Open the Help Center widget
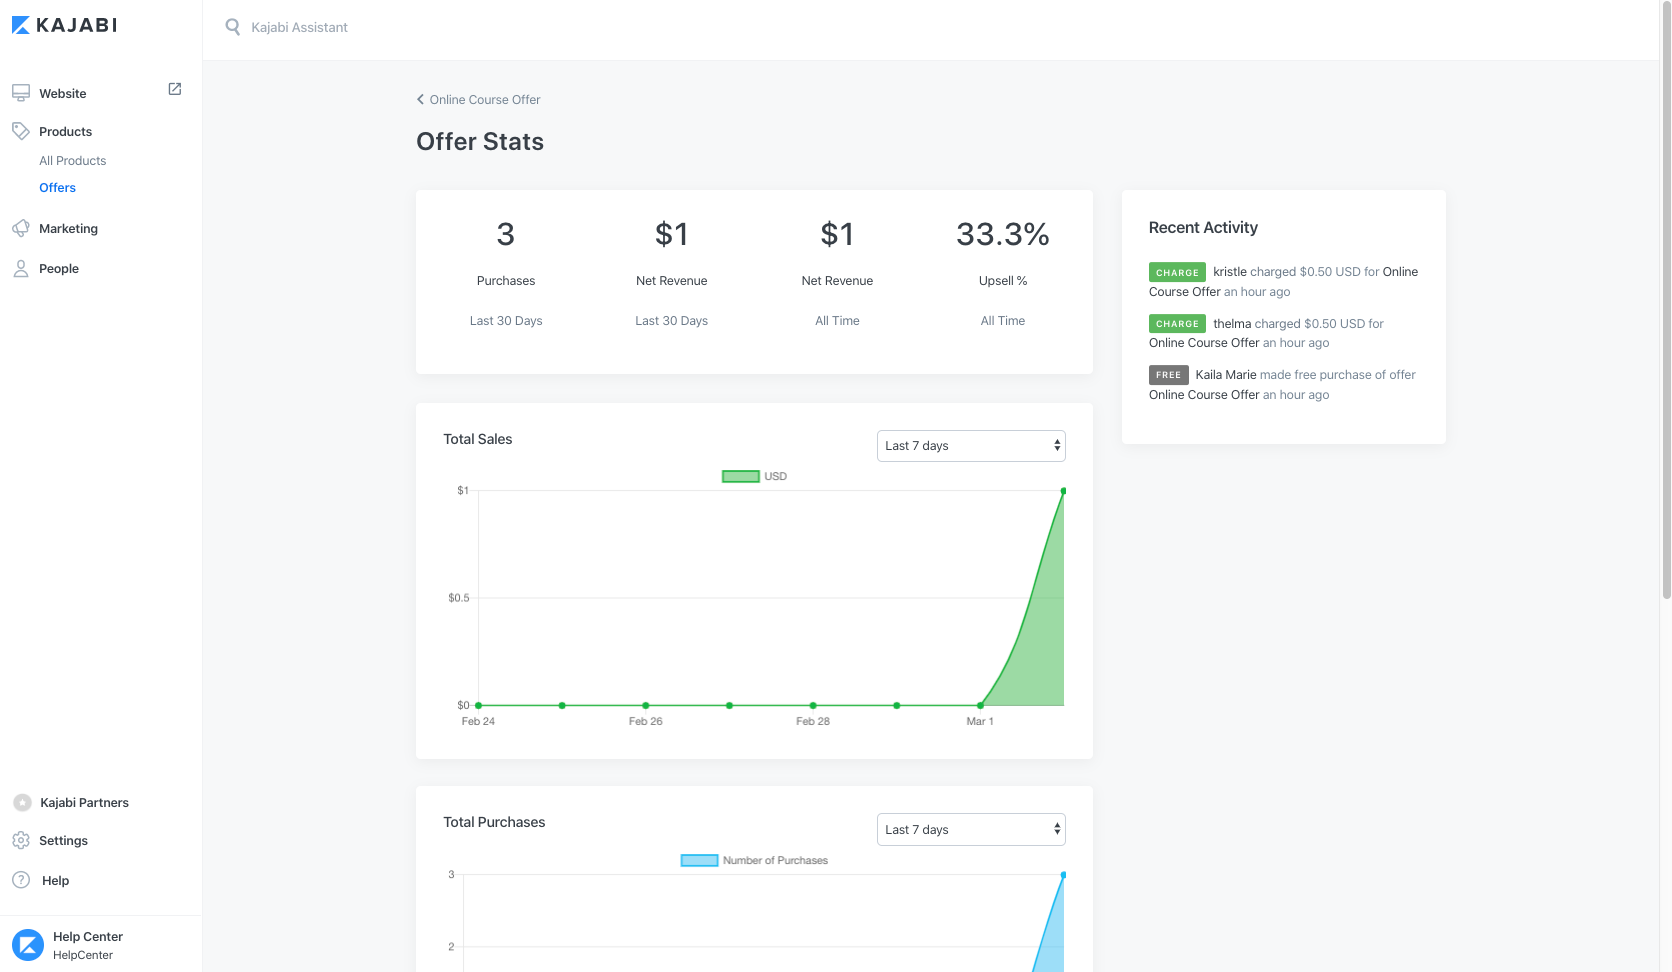Screen dimensions: 1672x972 coord(88,945)
